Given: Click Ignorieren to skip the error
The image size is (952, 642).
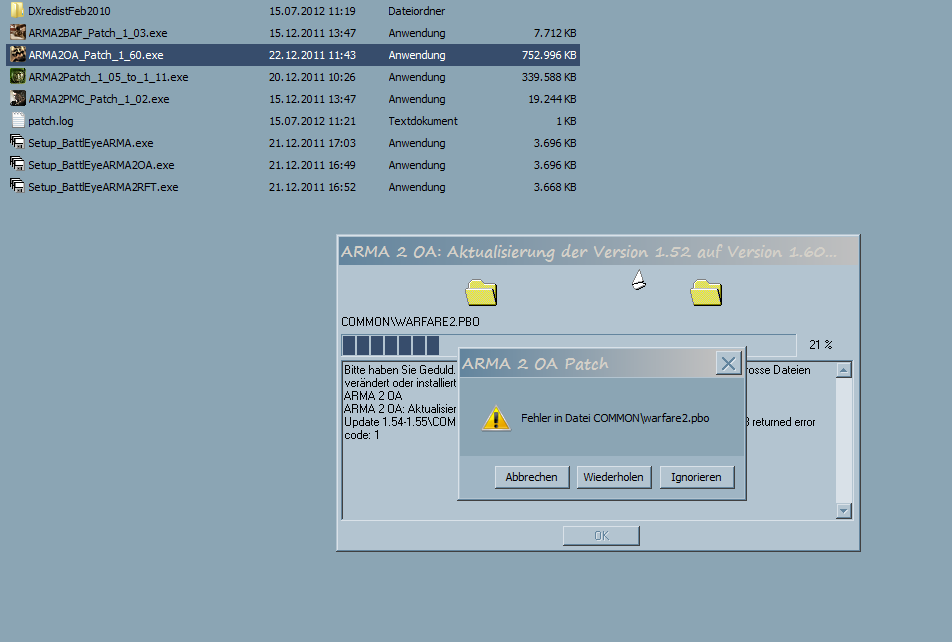Looking at the screenshot, I should 696,477.
